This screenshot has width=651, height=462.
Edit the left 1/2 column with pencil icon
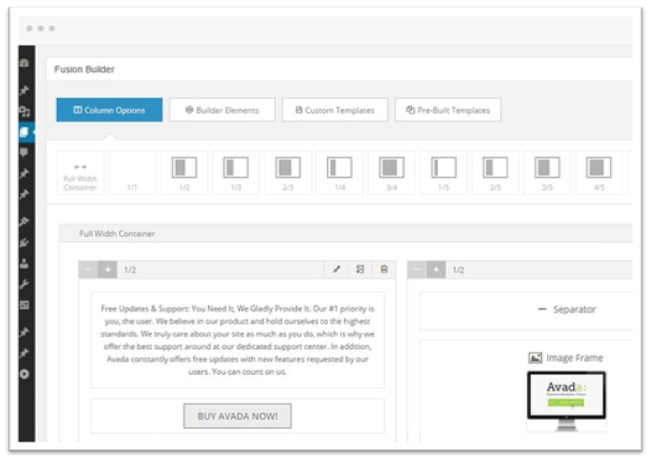tap(337, 270)
